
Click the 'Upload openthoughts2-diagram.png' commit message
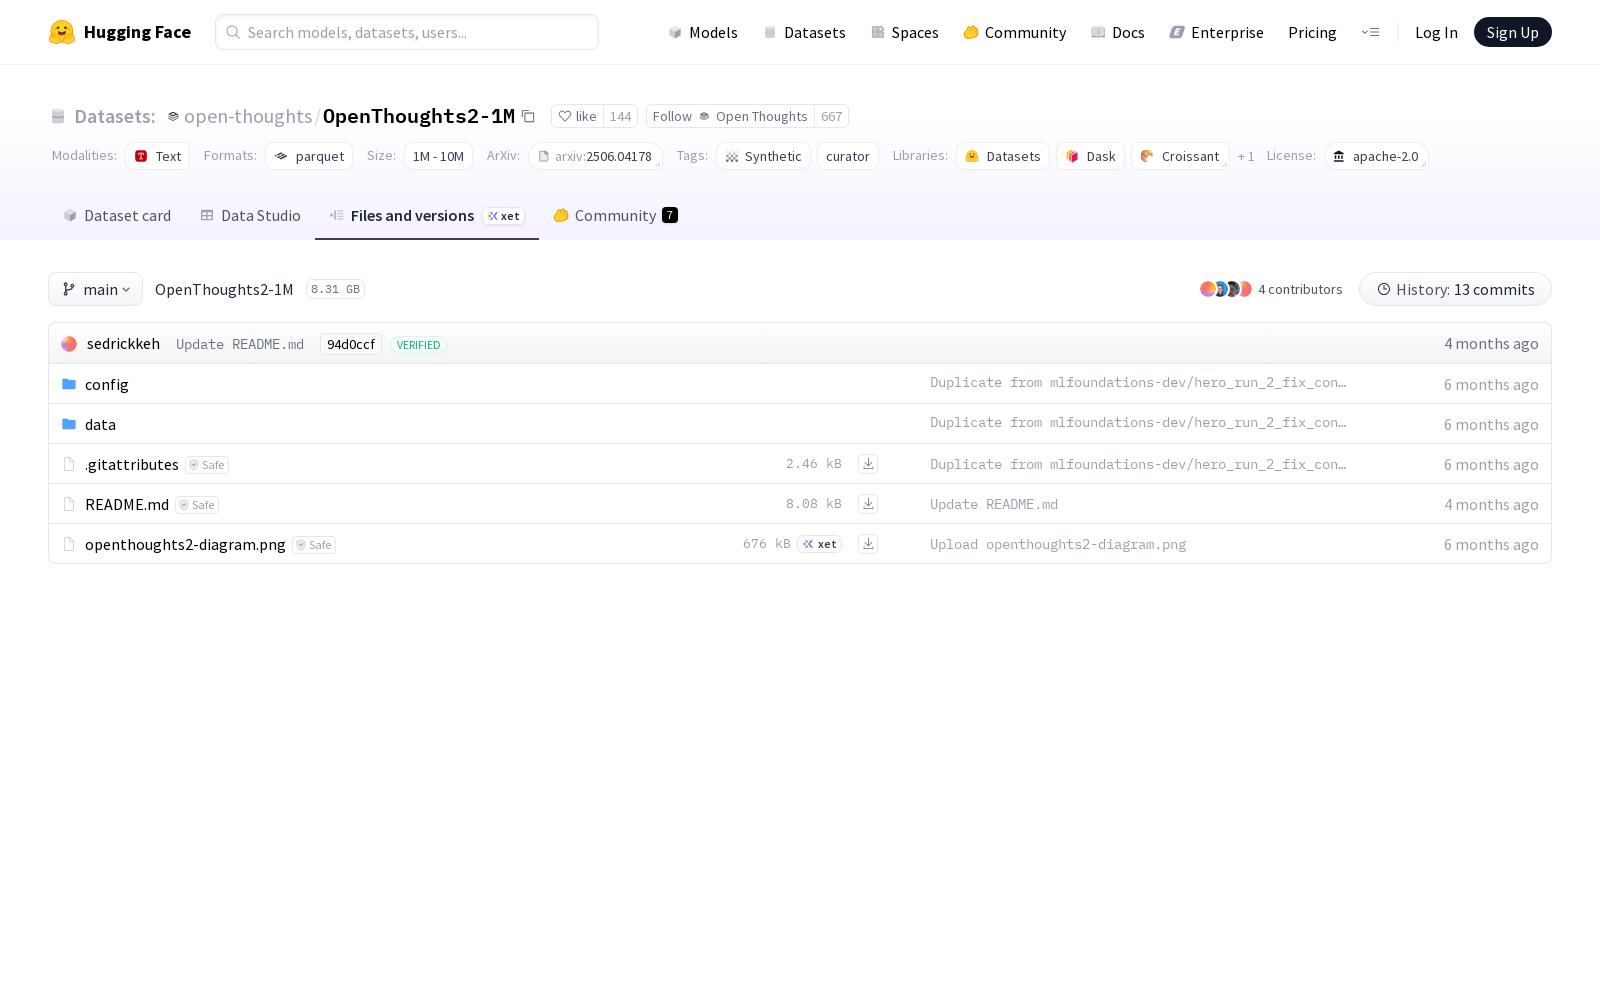pos(1058,544)
